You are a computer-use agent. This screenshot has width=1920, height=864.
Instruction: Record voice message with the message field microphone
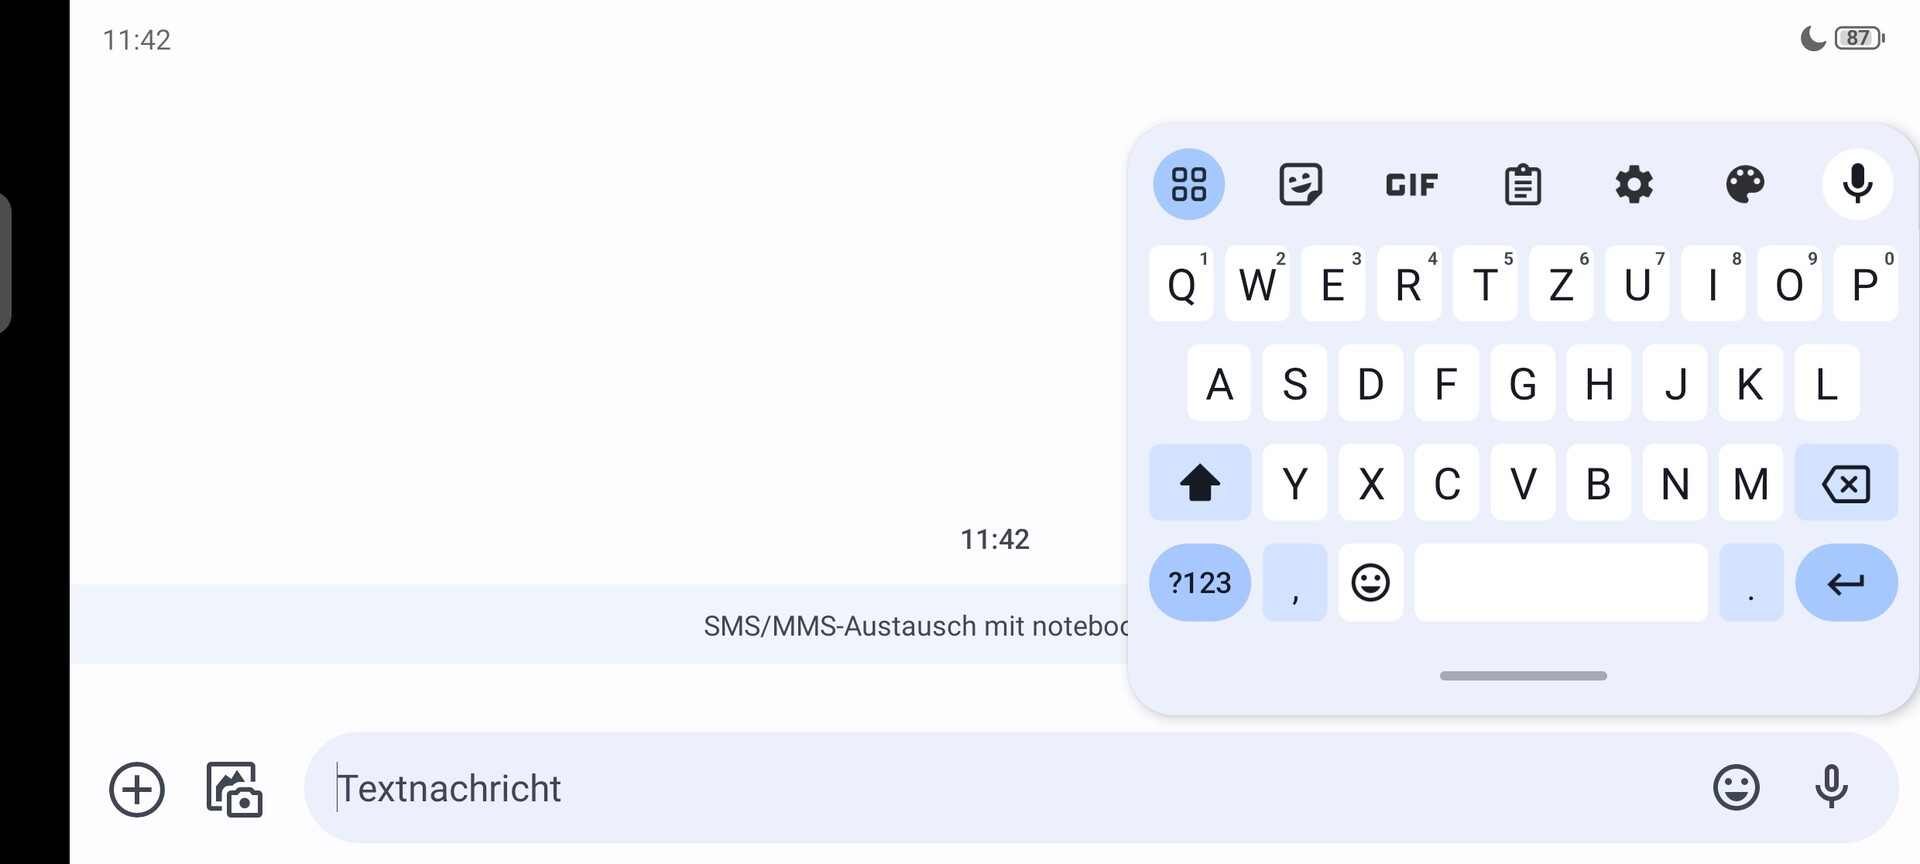(1831, 788)
